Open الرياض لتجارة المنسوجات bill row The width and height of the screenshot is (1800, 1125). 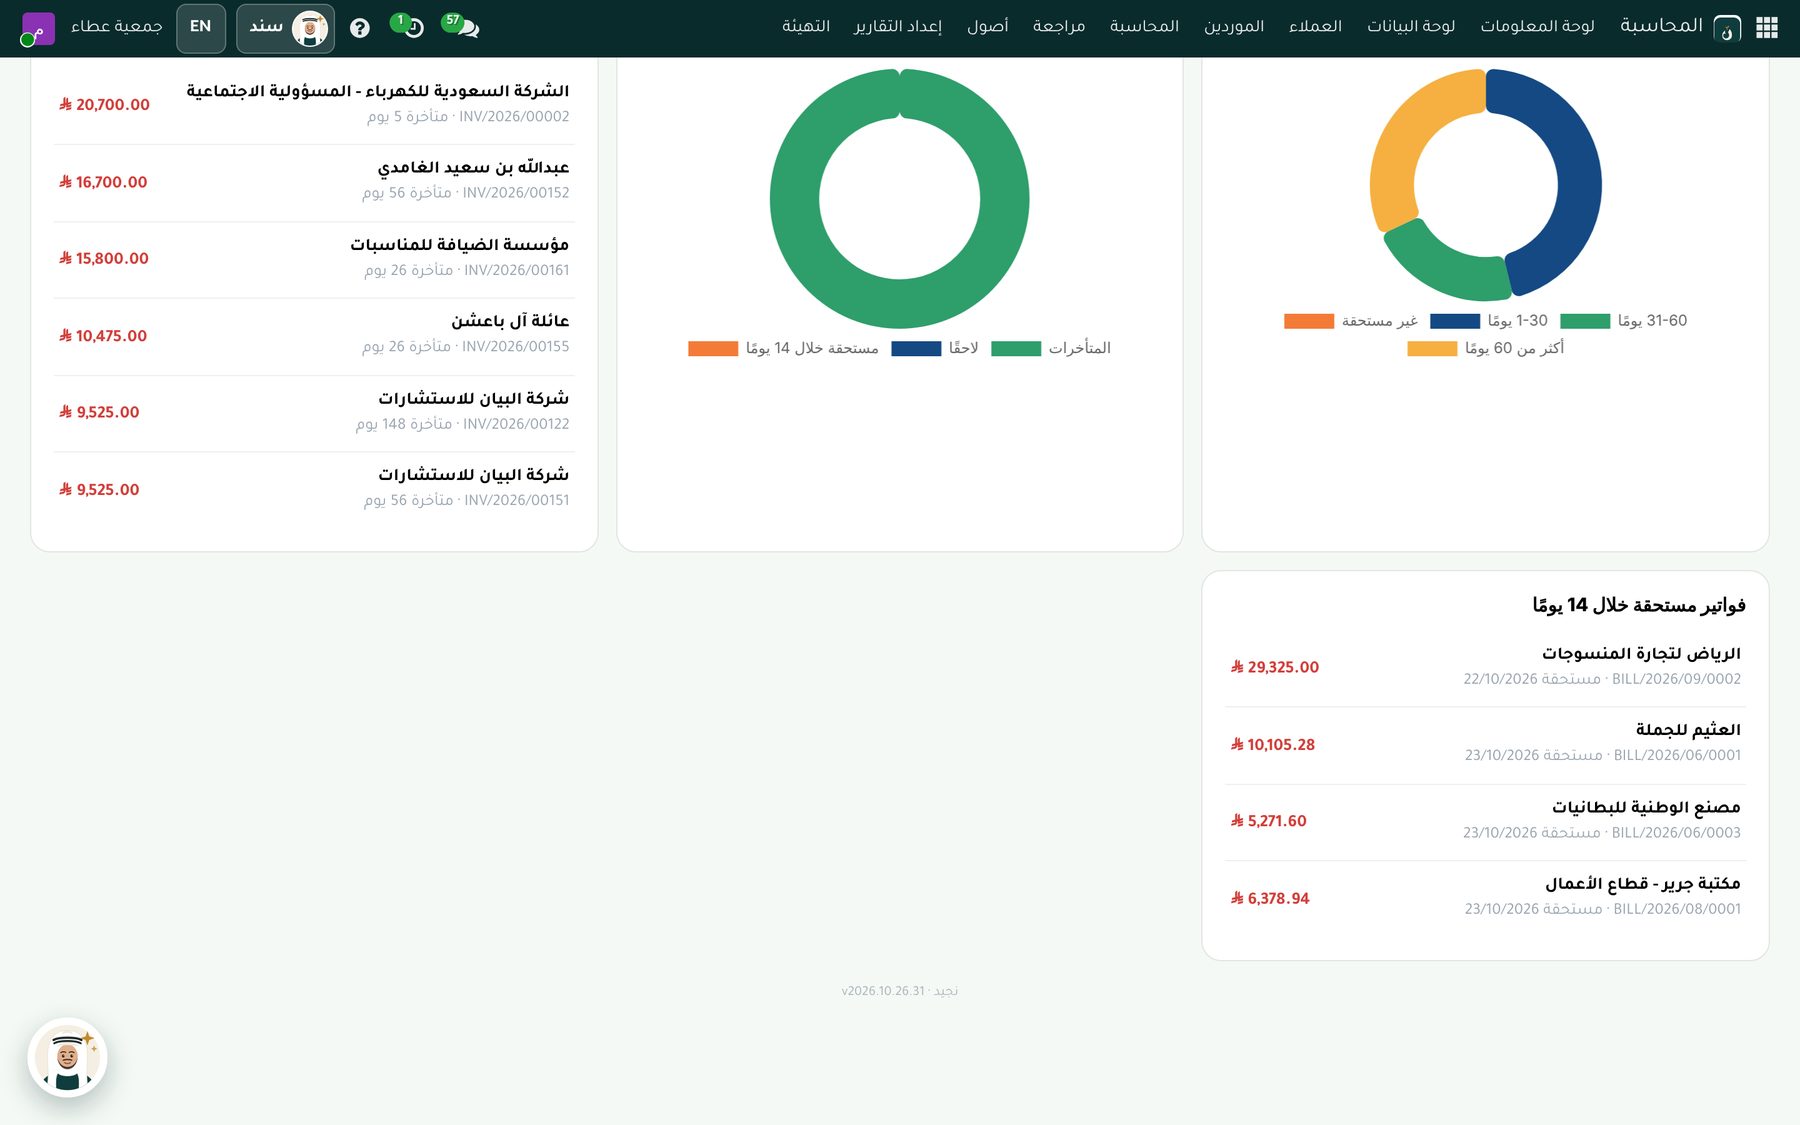[x=1485, y=667]
